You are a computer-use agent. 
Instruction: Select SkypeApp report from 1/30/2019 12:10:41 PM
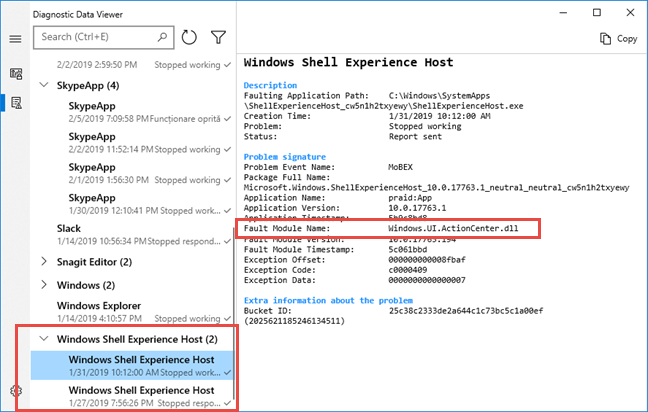[132, 204]
